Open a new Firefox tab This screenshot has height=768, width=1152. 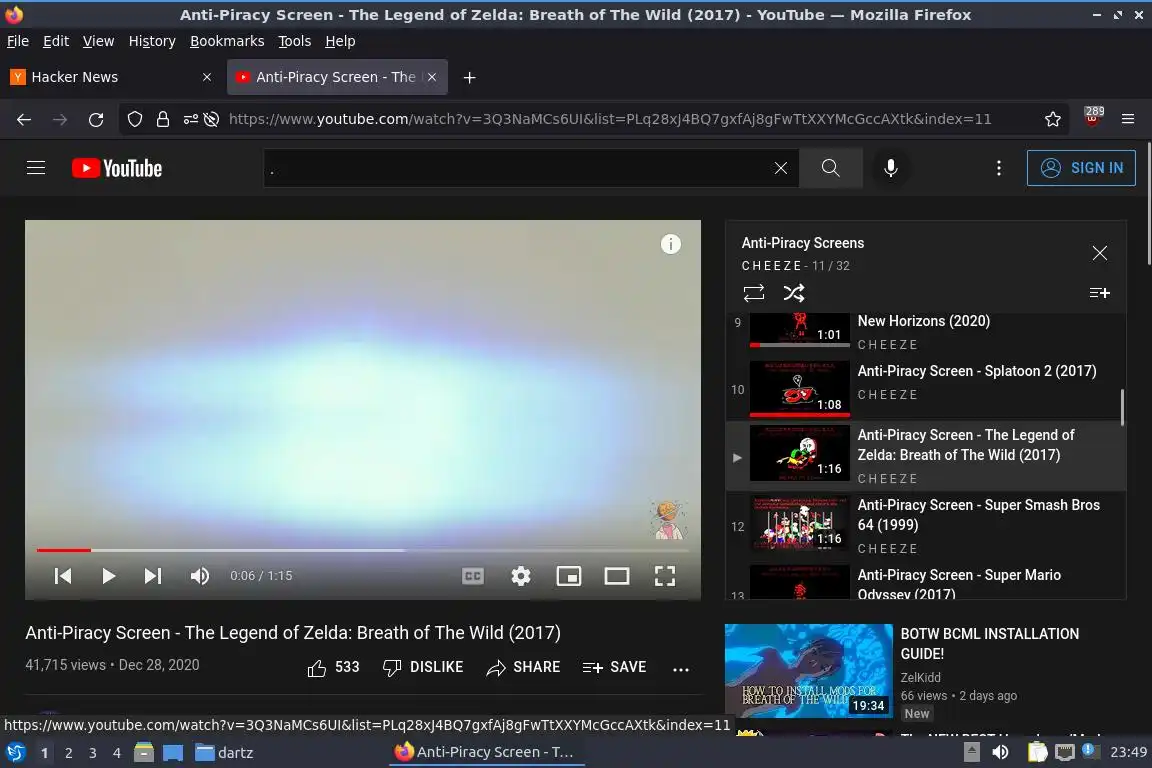469,77
